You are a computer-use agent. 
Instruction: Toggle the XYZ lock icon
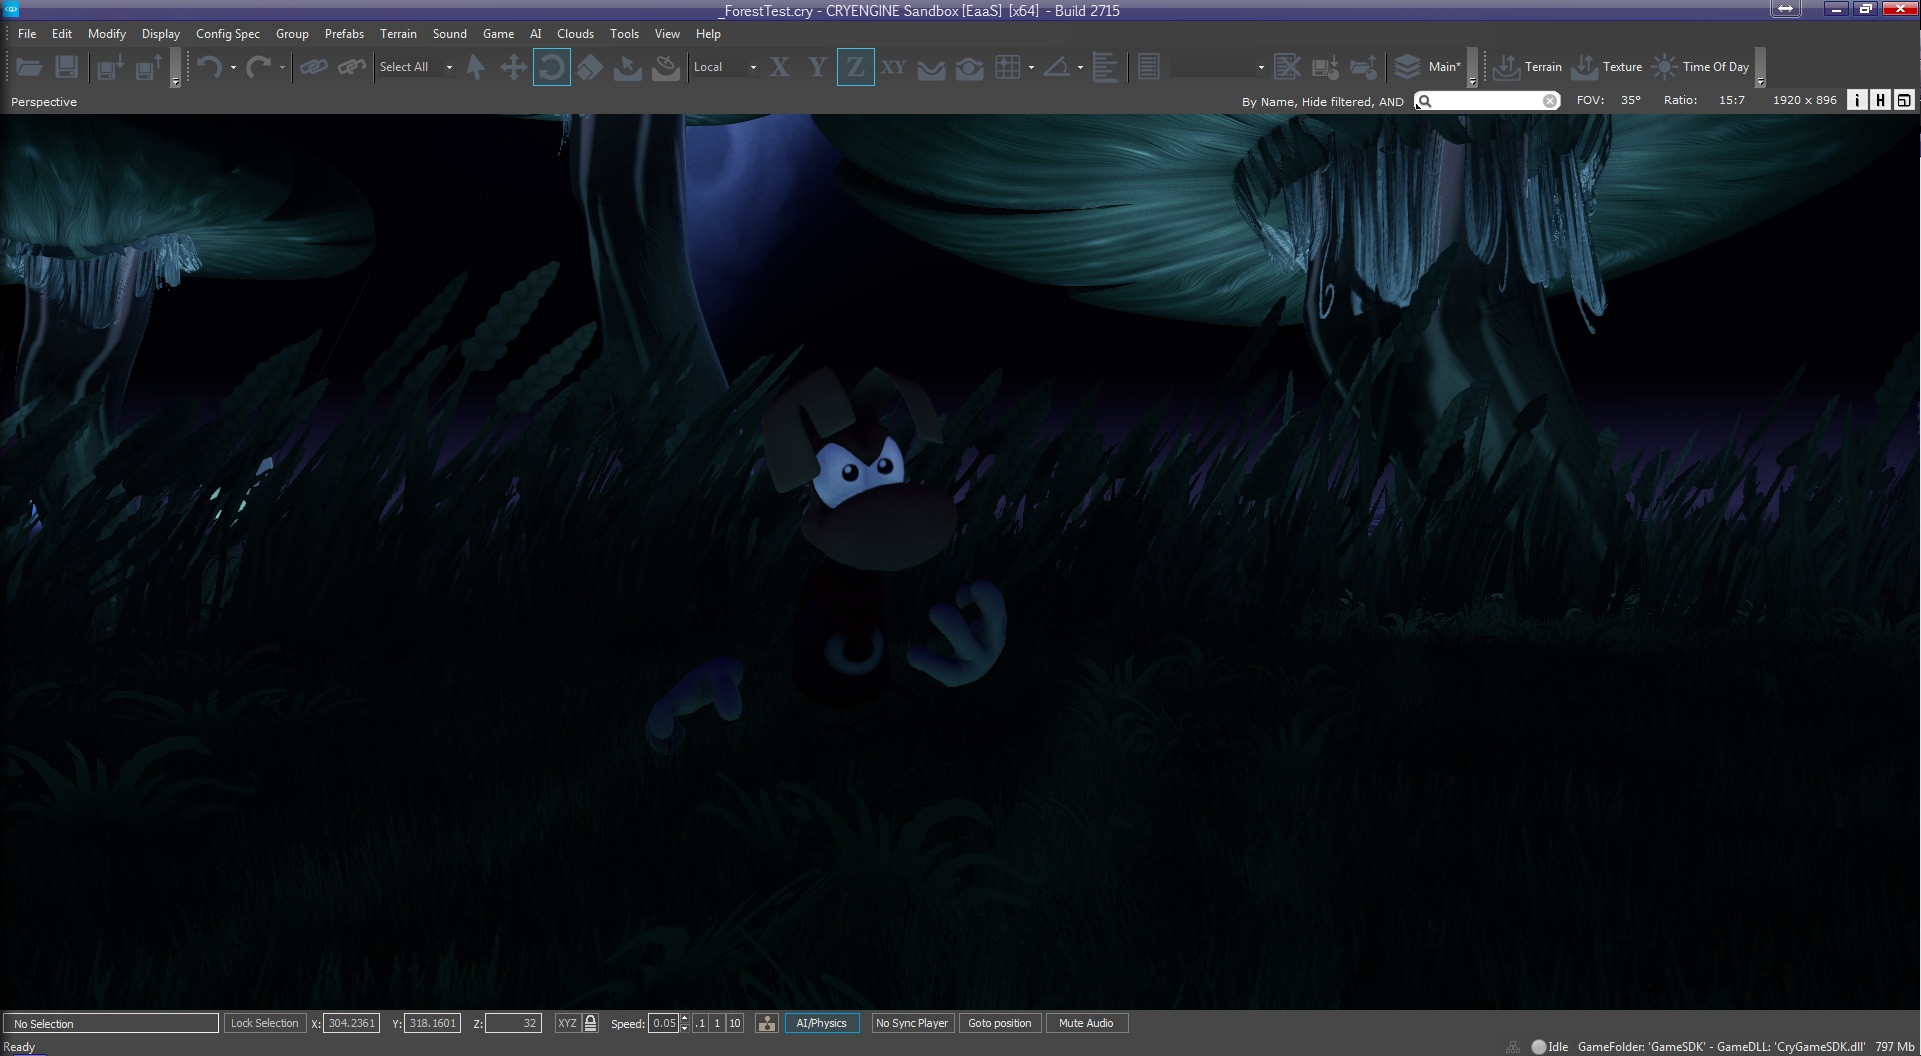[590, 1023]
